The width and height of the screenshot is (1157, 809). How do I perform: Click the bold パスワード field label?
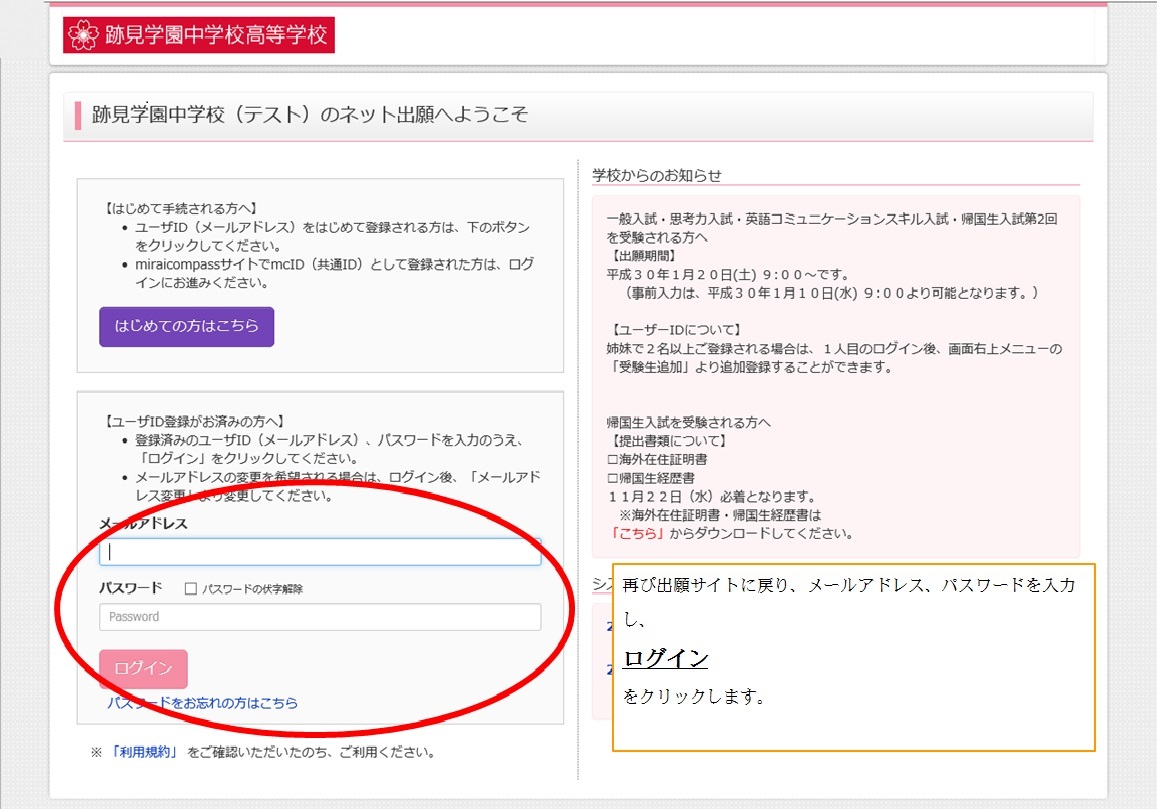(130, 588)
